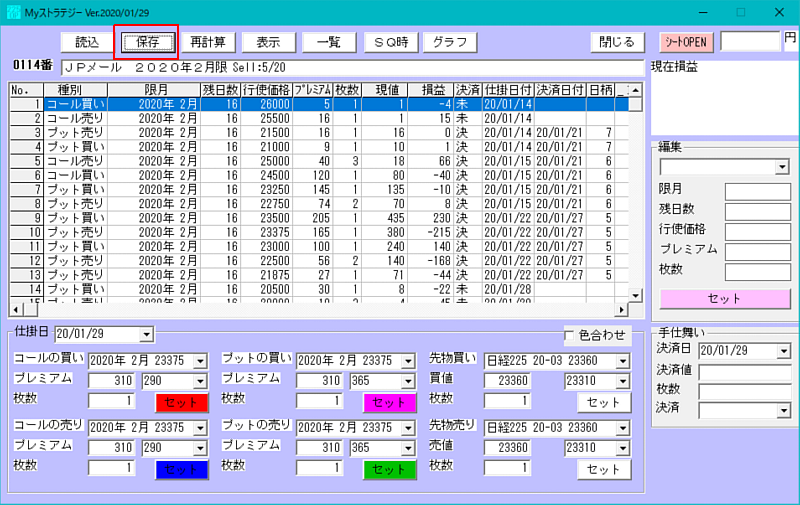Click the table scroll down arrow

tap(635, 295)
